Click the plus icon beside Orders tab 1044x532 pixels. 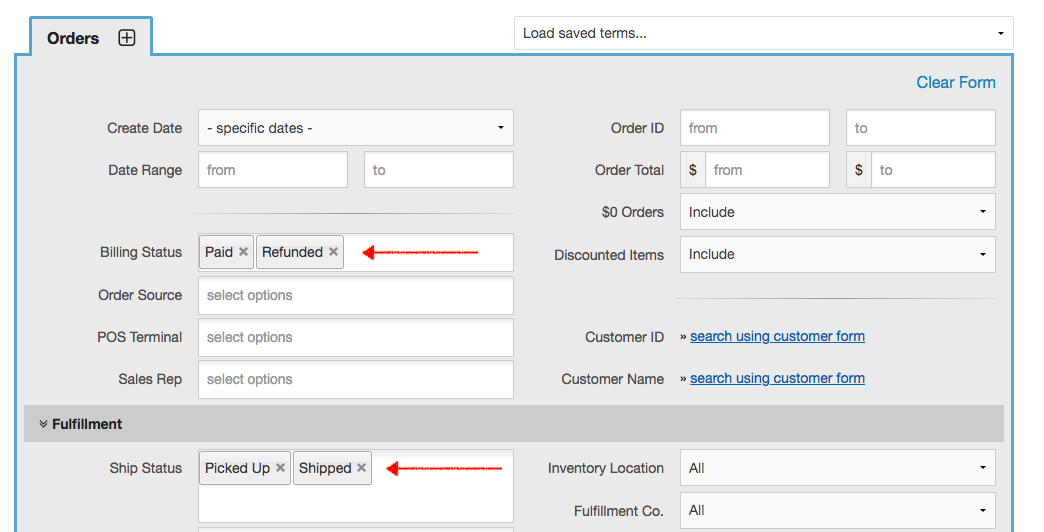[x=127, y=38]
